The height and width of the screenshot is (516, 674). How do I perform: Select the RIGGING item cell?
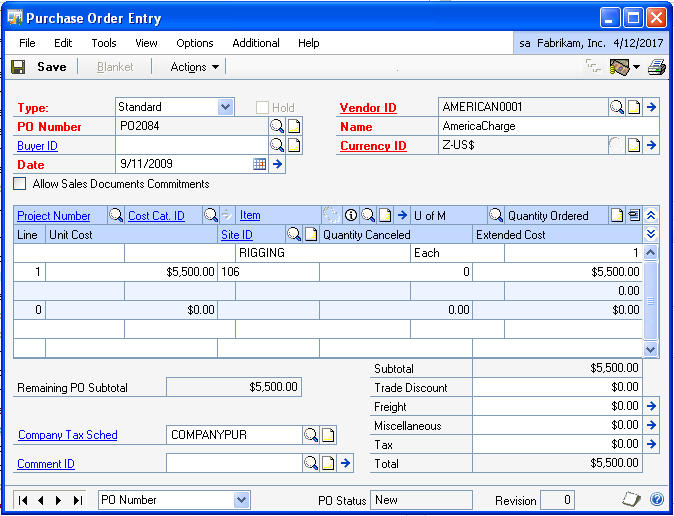click(322, 253)
